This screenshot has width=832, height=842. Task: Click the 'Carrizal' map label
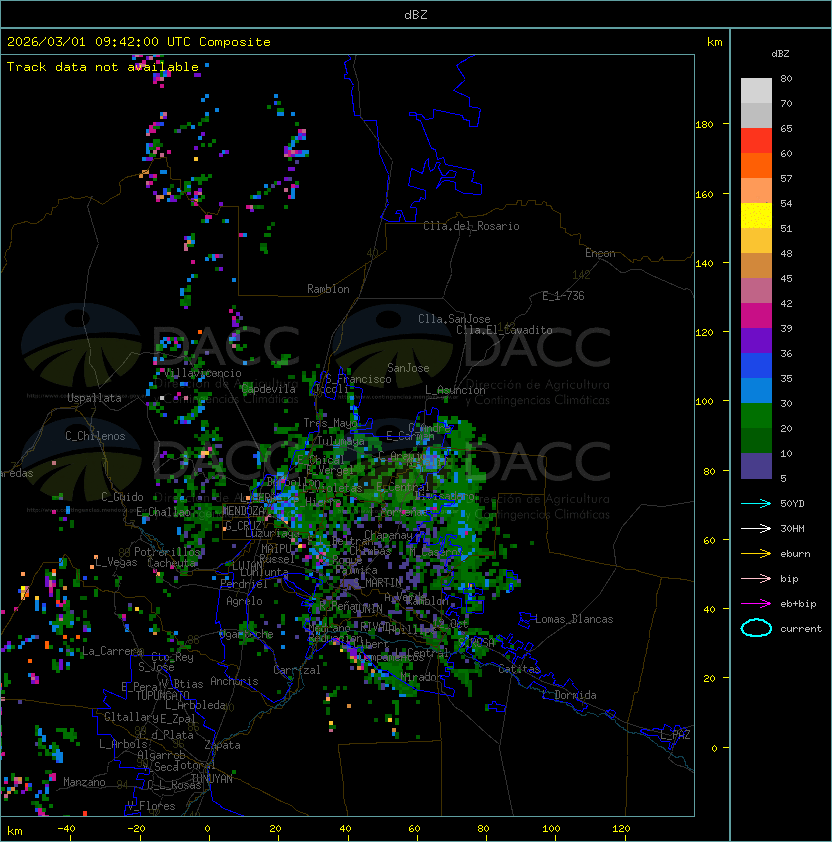(297, 670)
